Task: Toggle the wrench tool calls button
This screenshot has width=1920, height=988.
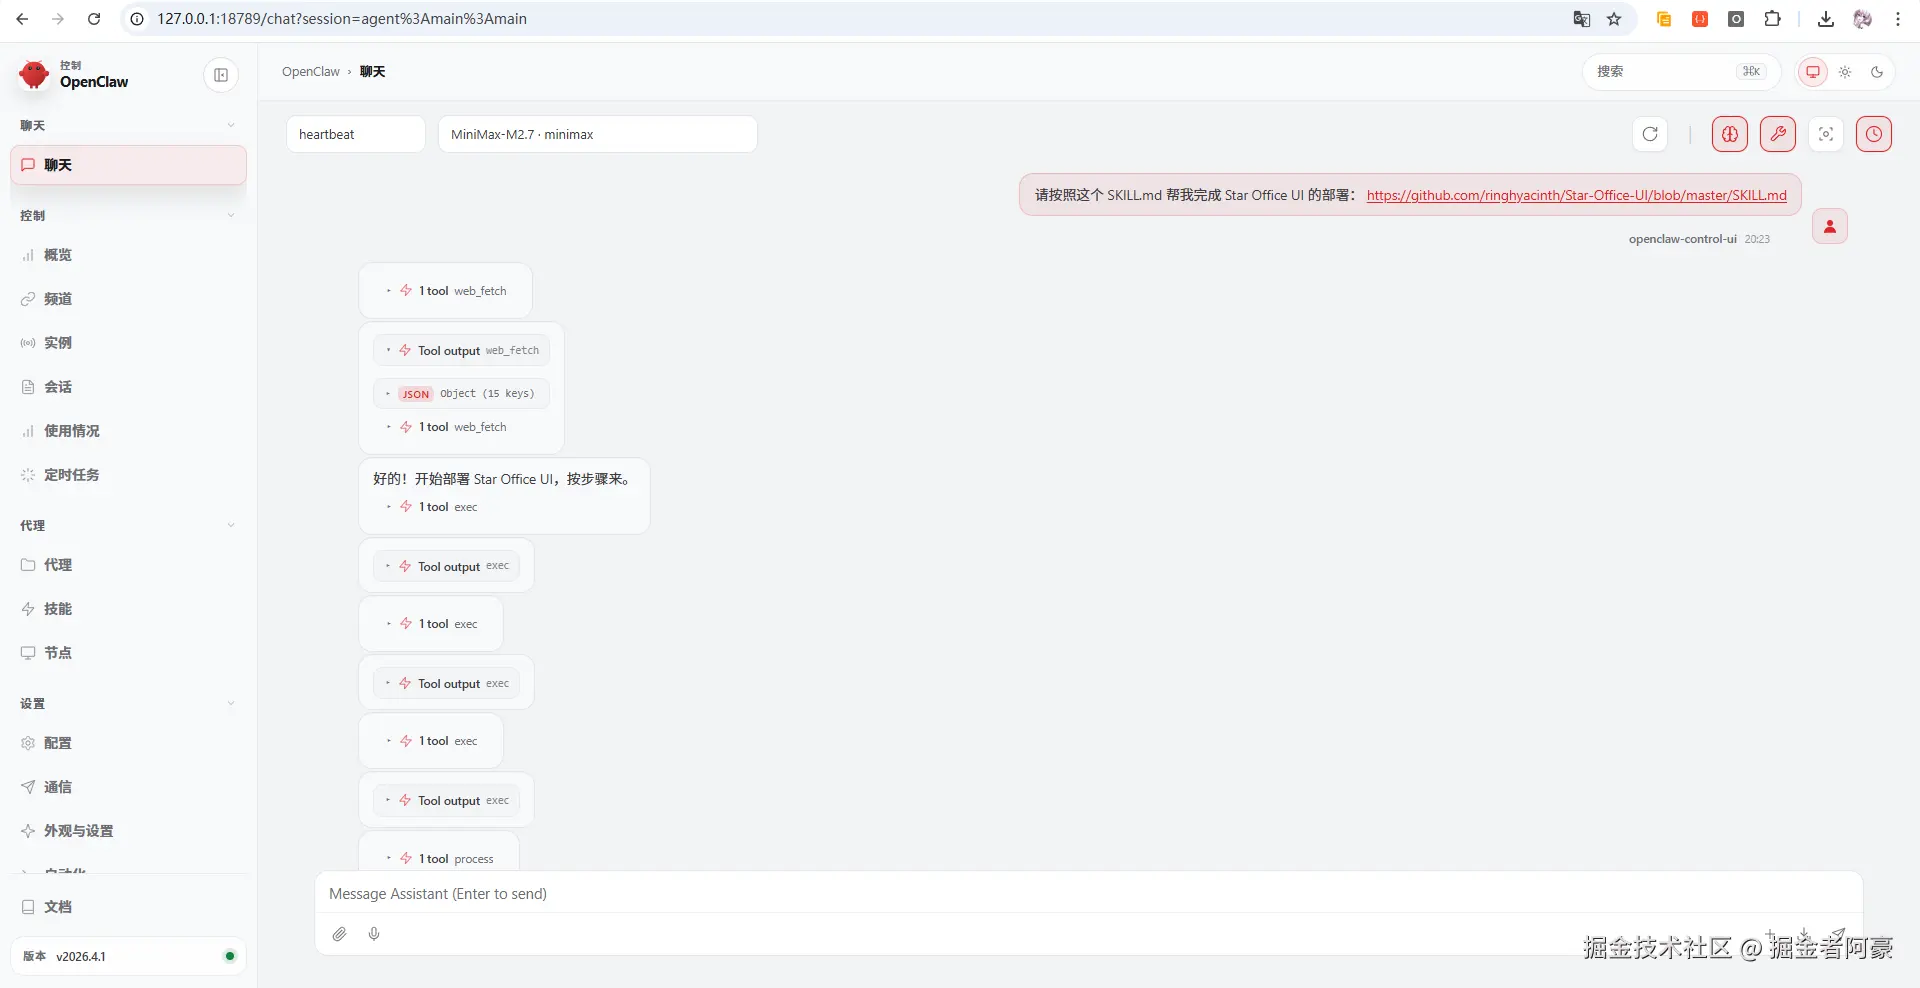Action: click(x=1778, y=134)
